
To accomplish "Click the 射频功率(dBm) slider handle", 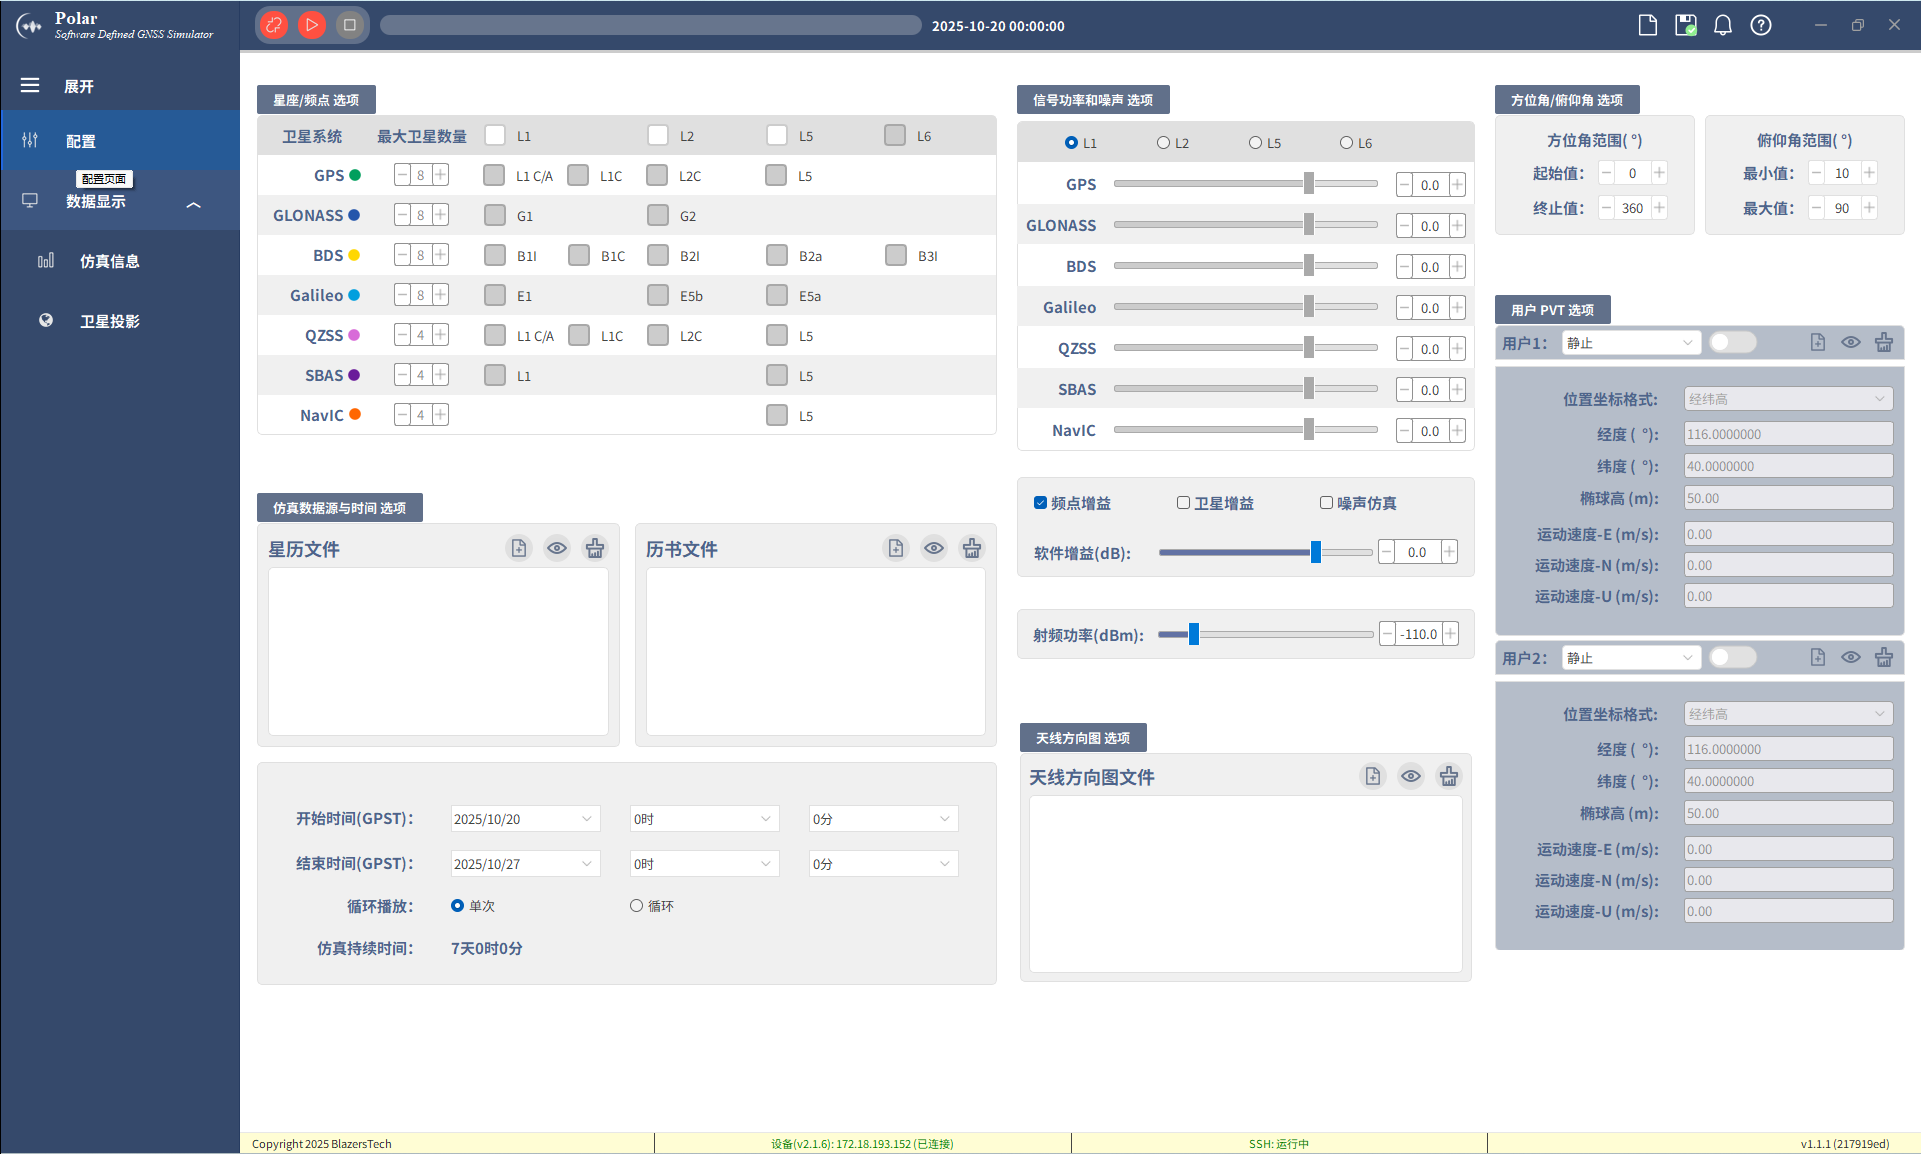I will point(1193,634).
